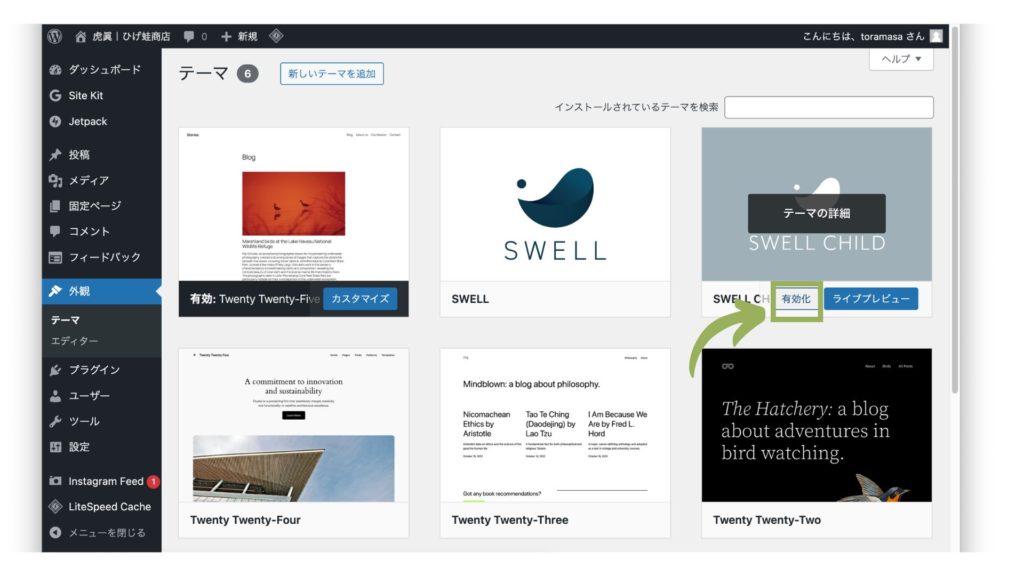Click the 新しいテーマを追加 button

[x=331, y=74]
